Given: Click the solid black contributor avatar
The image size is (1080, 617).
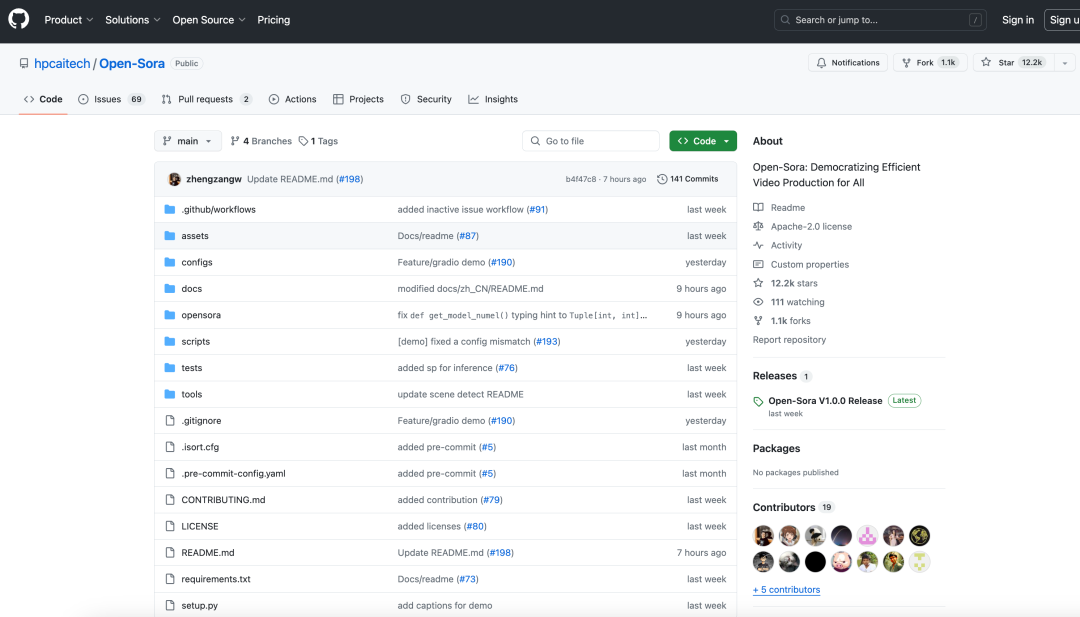Looking at the screenshot, I should click(816, 562).
